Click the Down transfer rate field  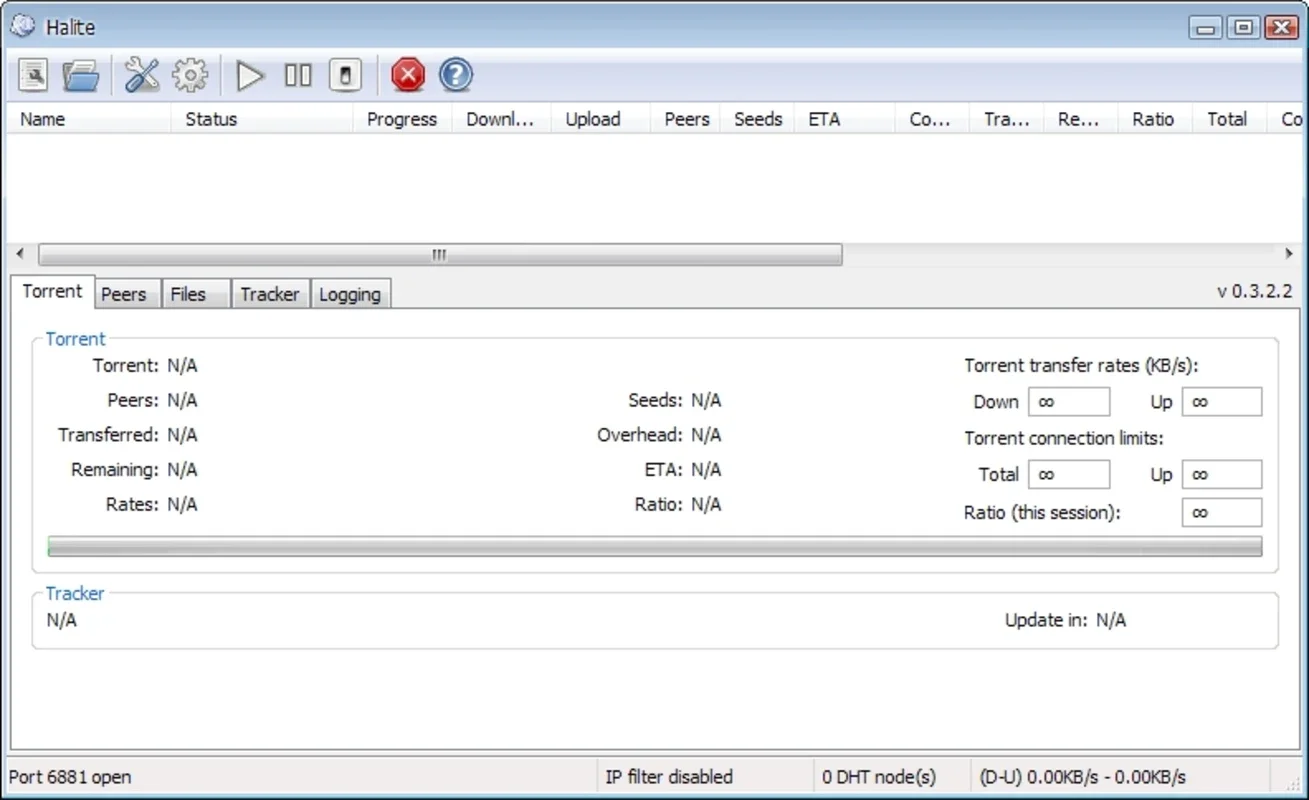(x=1069, y=402)
